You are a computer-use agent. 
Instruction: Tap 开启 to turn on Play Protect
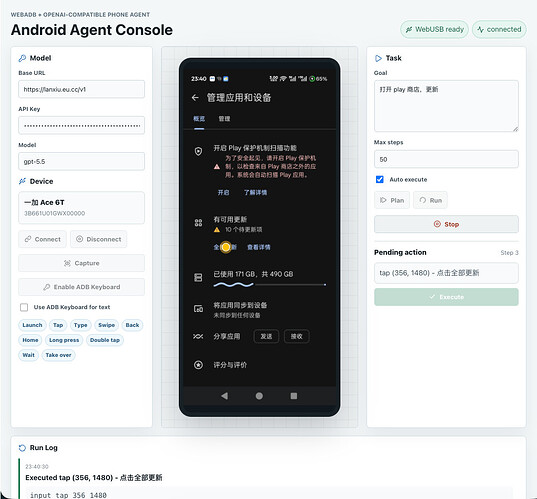pos(223,192)
